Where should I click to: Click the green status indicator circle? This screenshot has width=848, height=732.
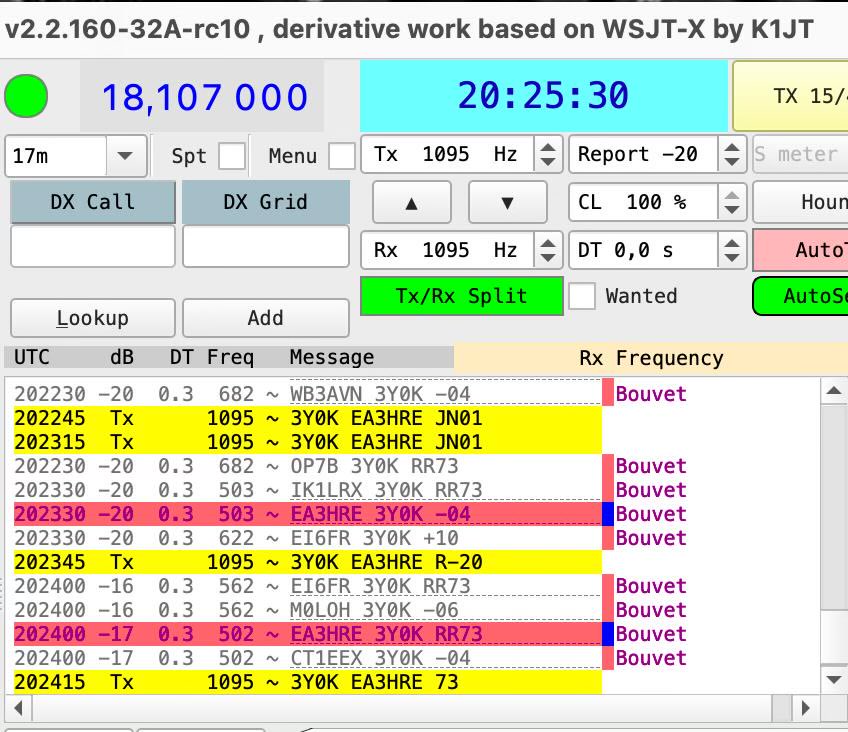26,96
